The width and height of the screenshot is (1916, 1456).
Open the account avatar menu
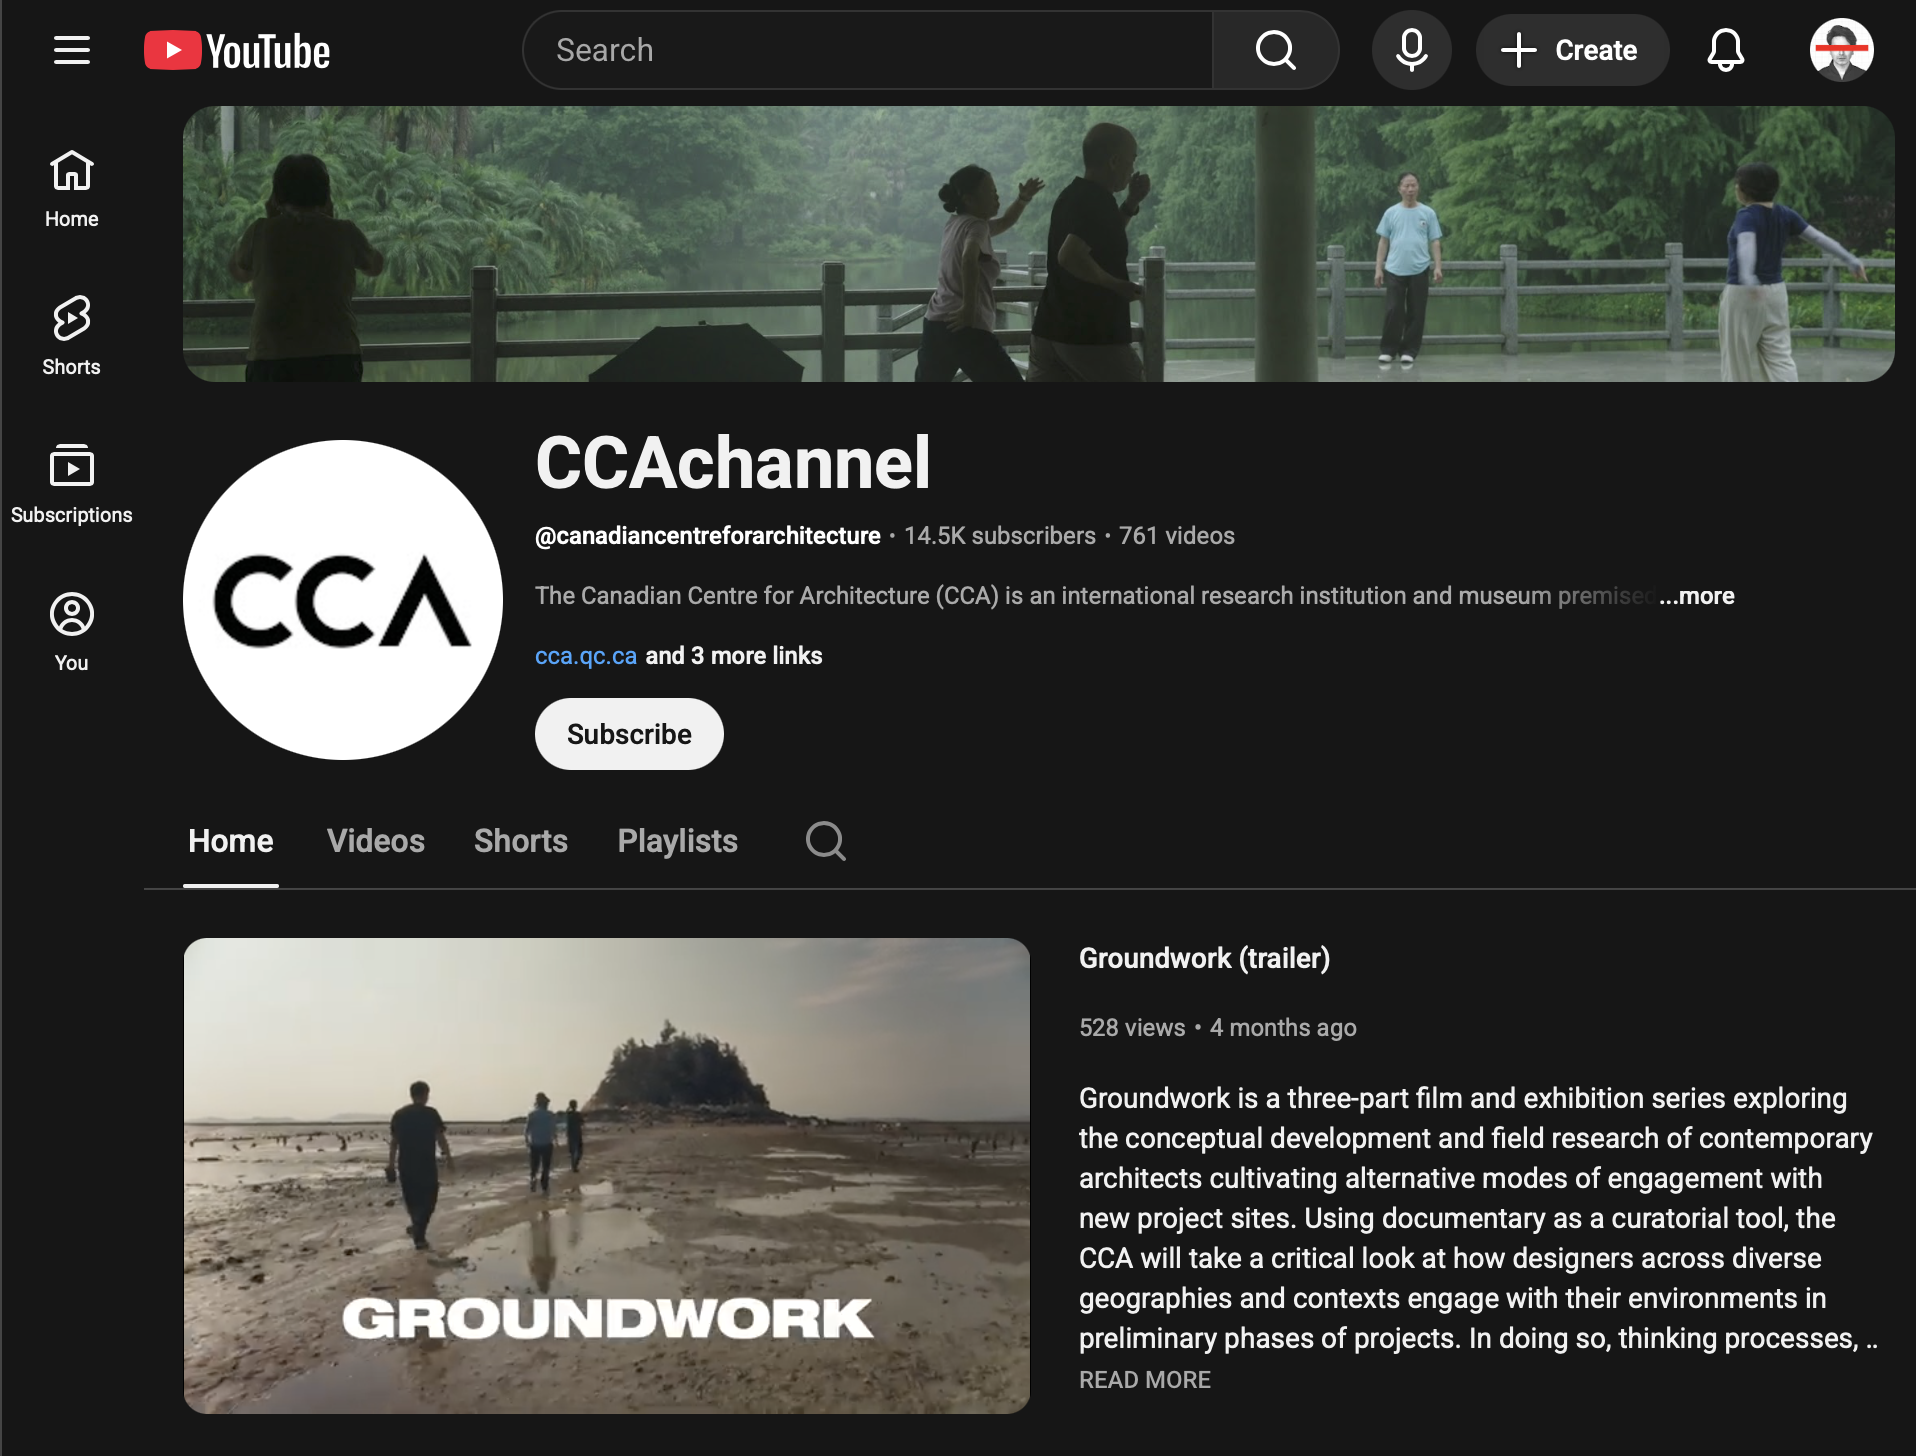pyautogui.click(x=1841, y=50)
